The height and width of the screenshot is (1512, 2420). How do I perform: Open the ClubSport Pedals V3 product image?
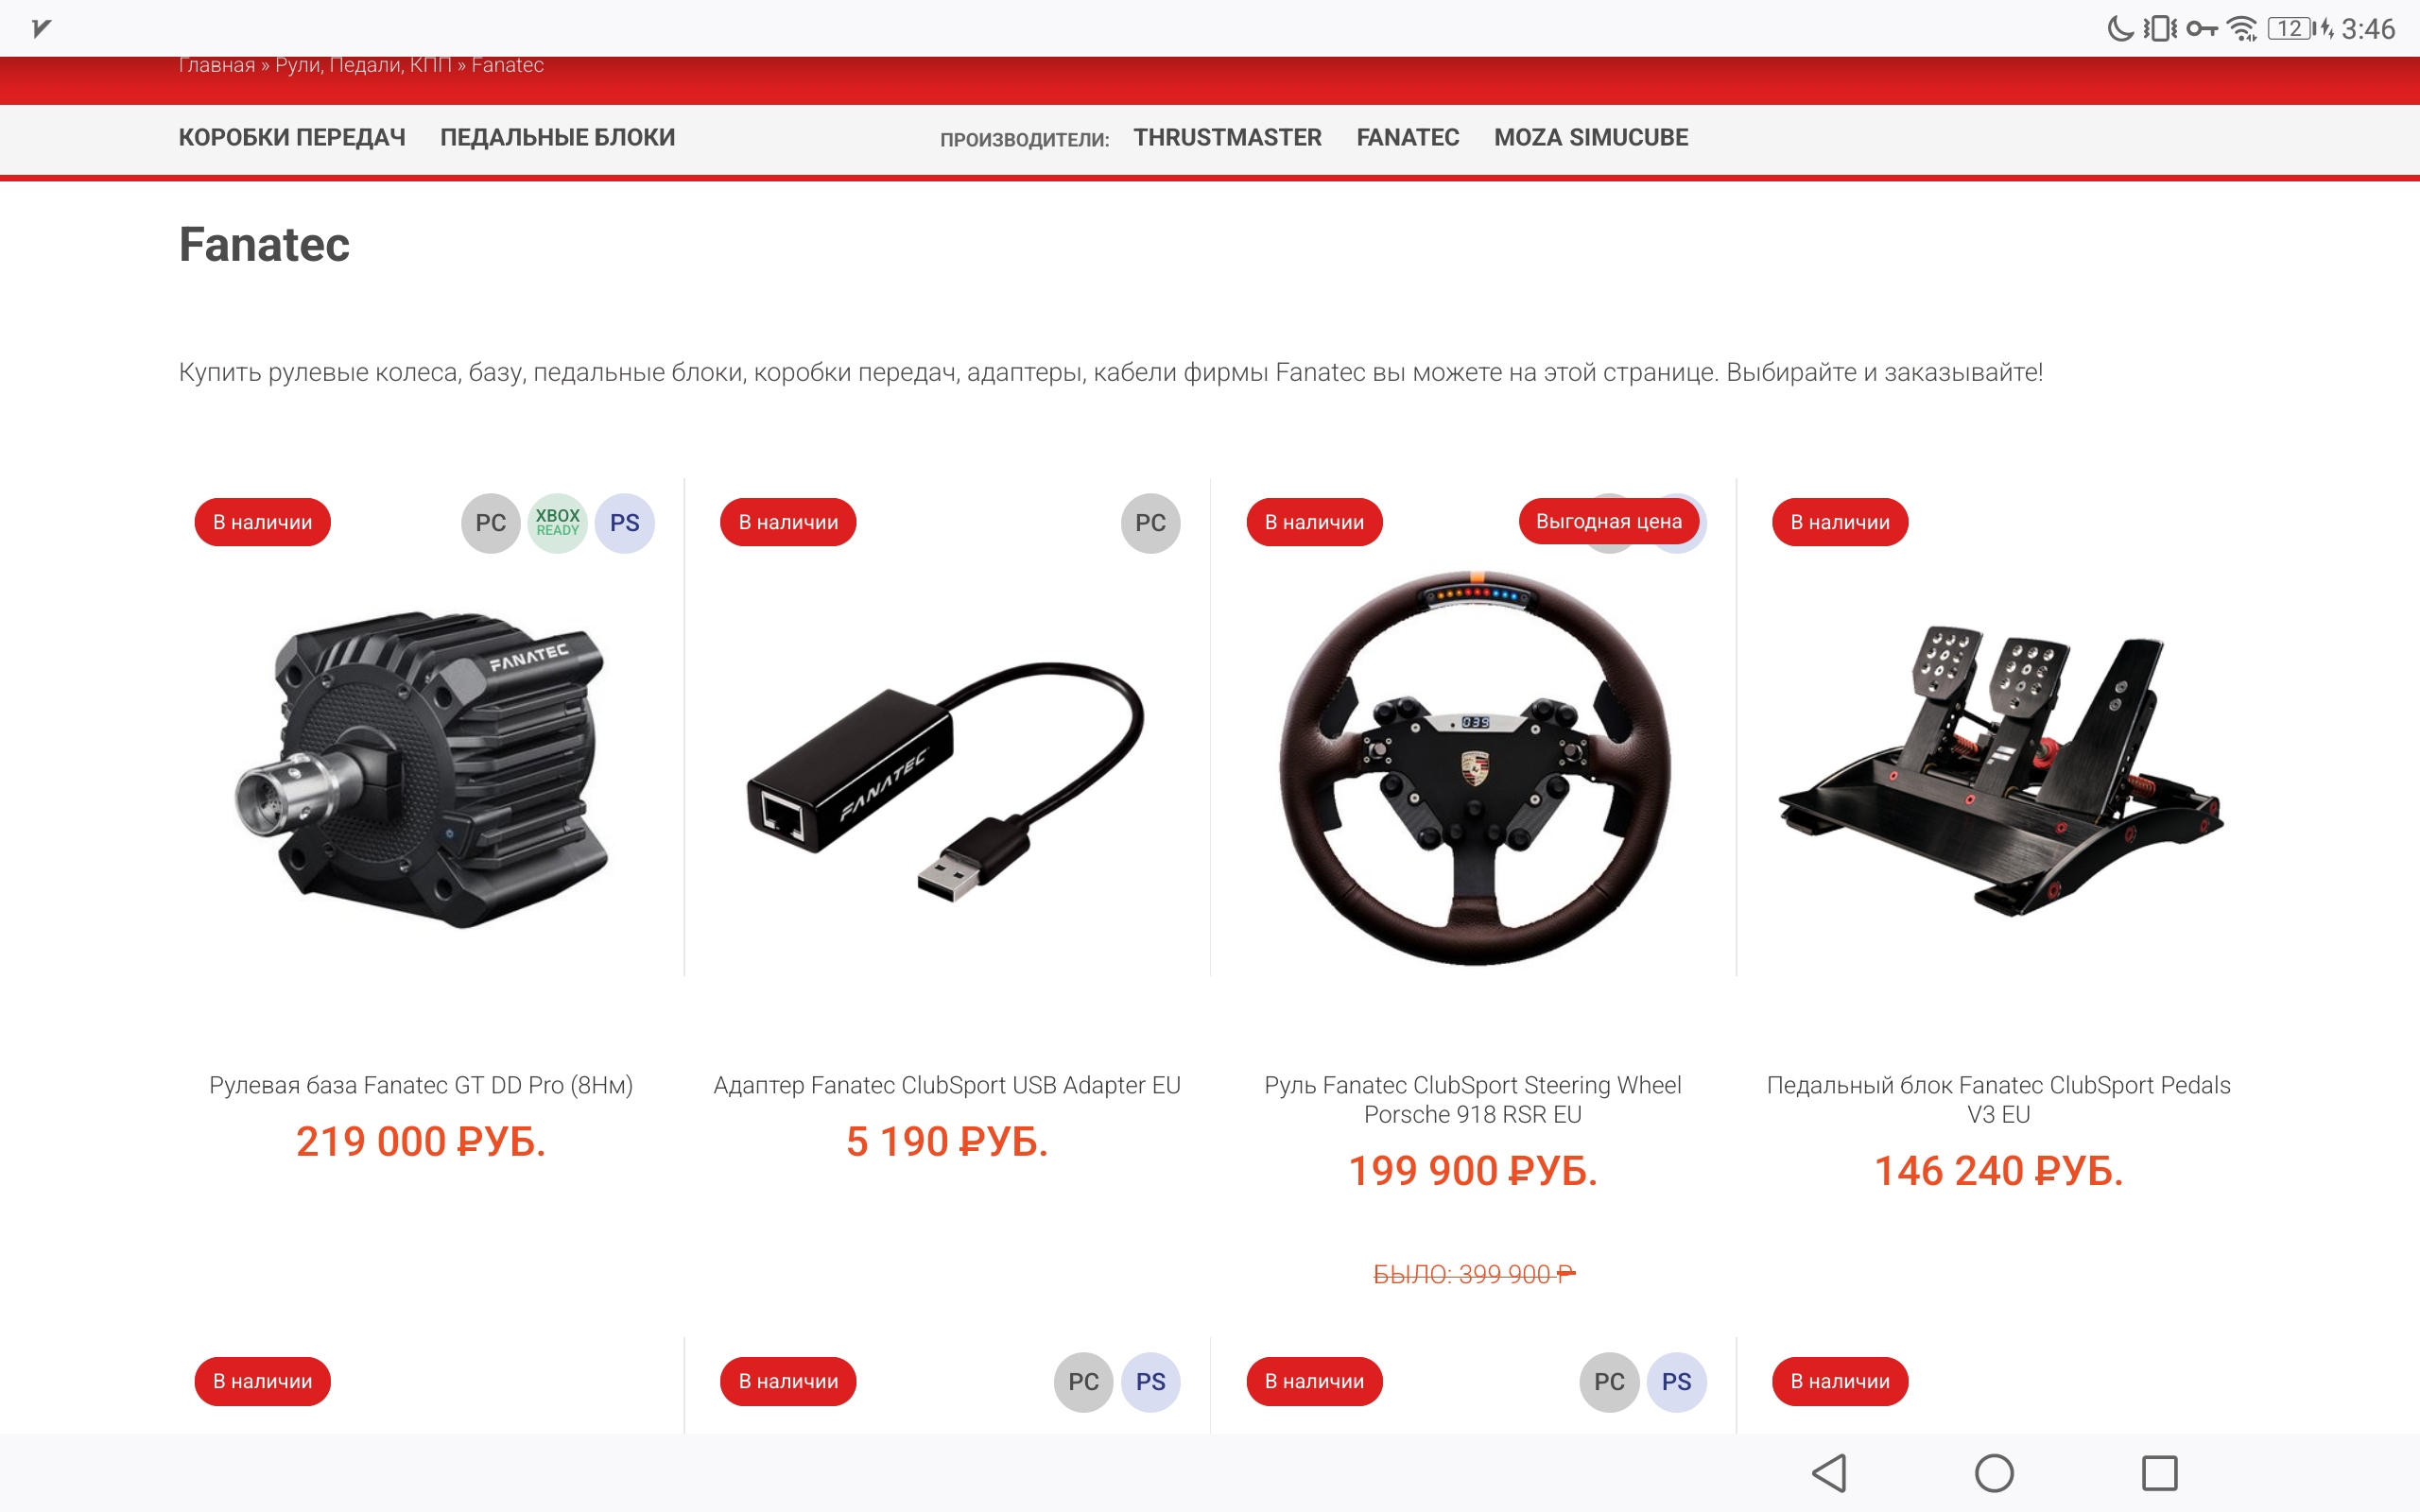tap(1999, 768)
